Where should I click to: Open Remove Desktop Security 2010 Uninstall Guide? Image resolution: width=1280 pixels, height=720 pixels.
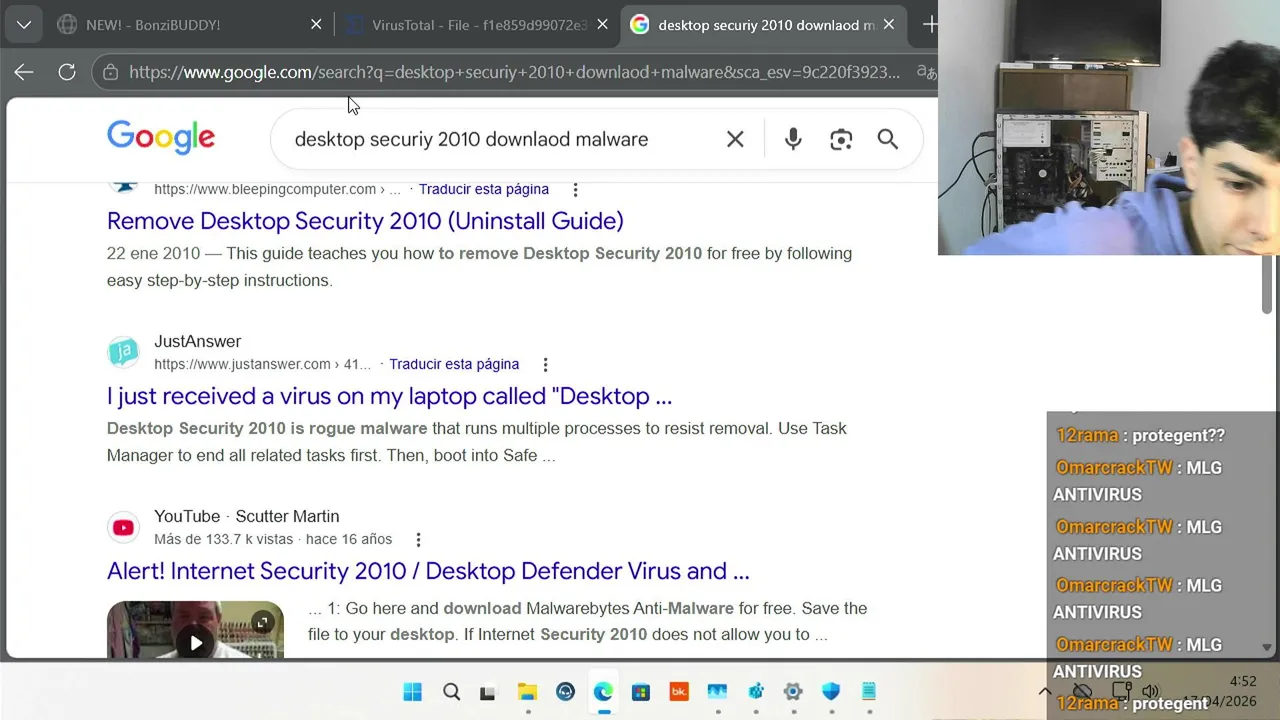click(365, 221)
